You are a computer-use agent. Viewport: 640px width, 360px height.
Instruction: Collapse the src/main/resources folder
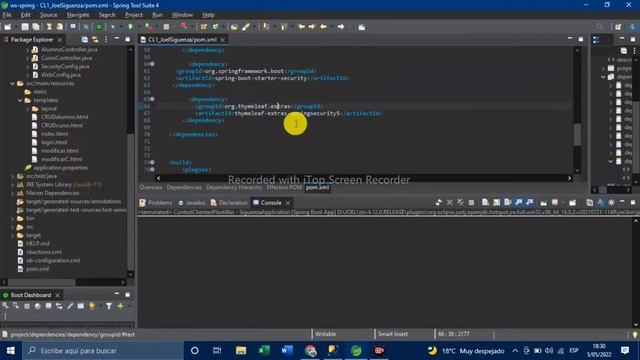point(13,83)
